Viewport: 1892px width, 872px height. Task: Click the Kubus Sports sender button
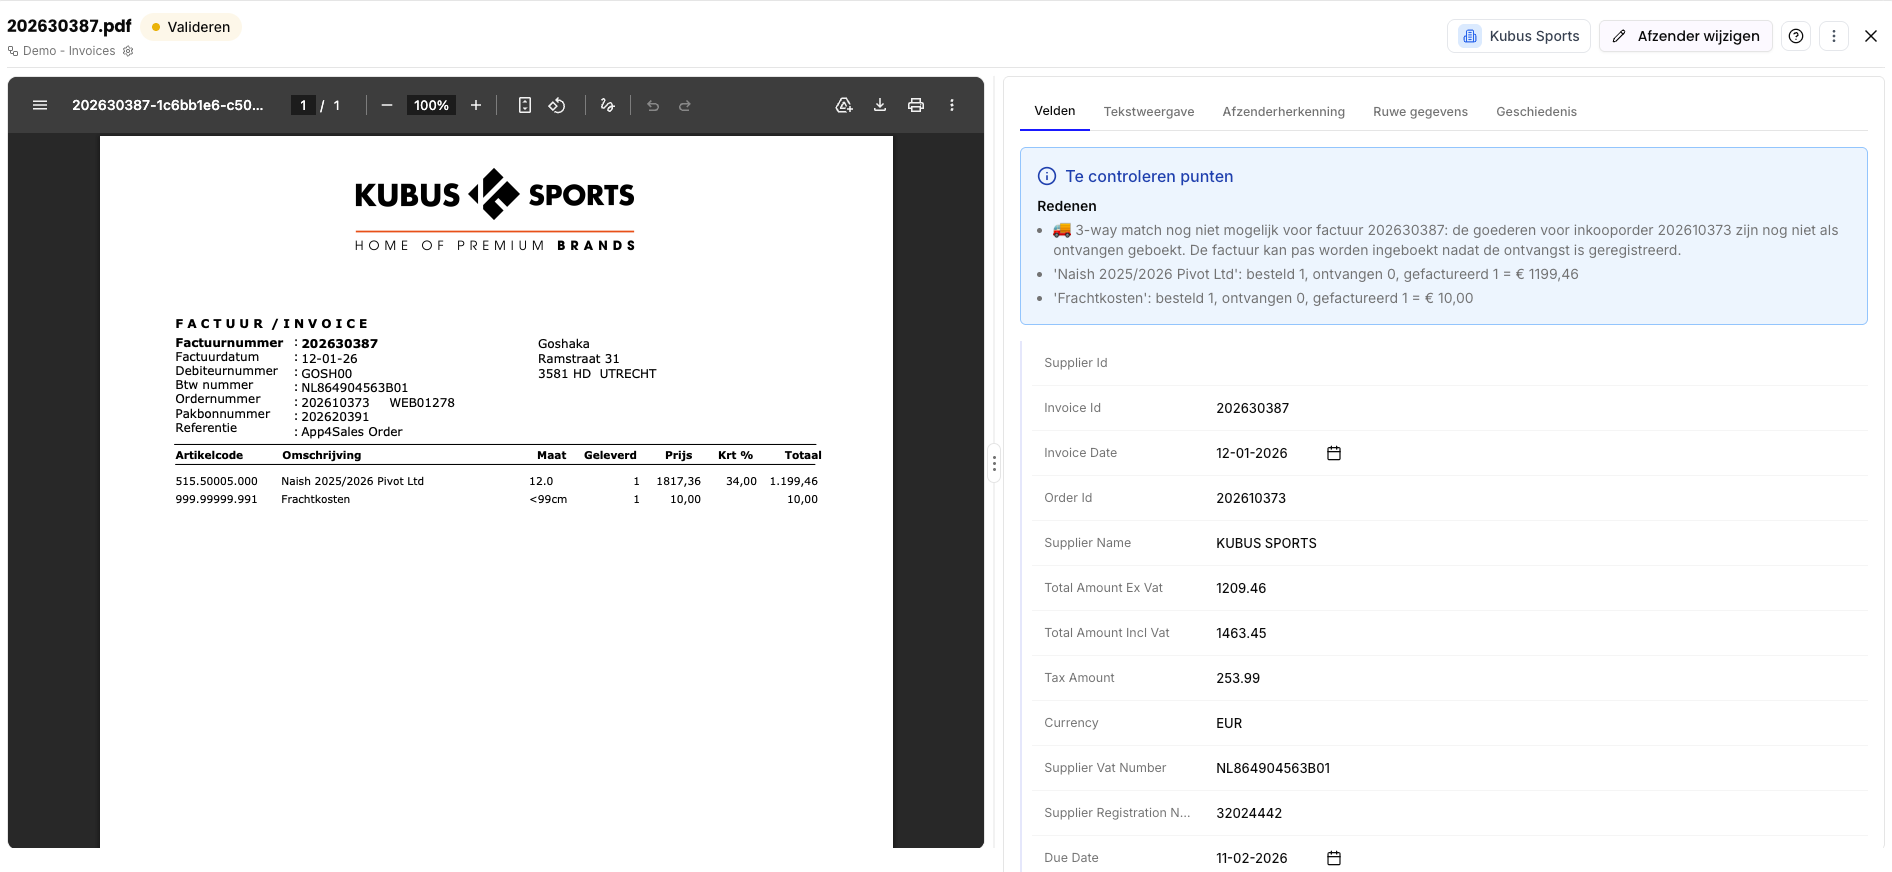[1519, 36]
